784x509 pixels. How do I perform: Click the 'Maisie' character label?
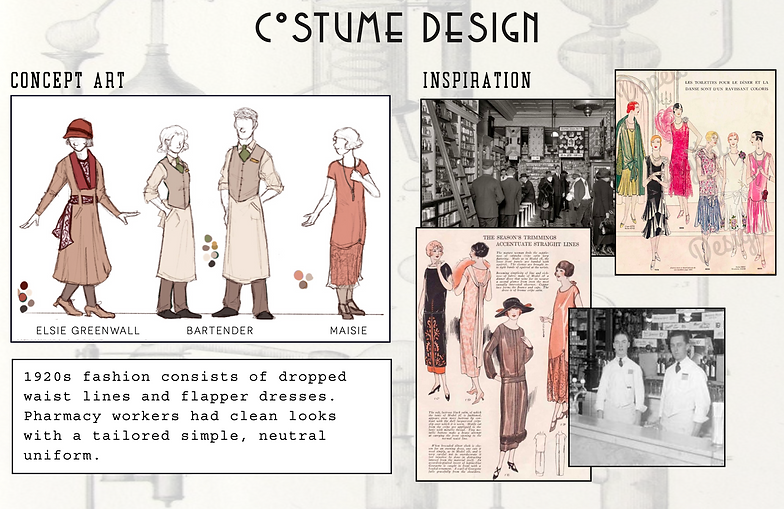coord(348,330)
